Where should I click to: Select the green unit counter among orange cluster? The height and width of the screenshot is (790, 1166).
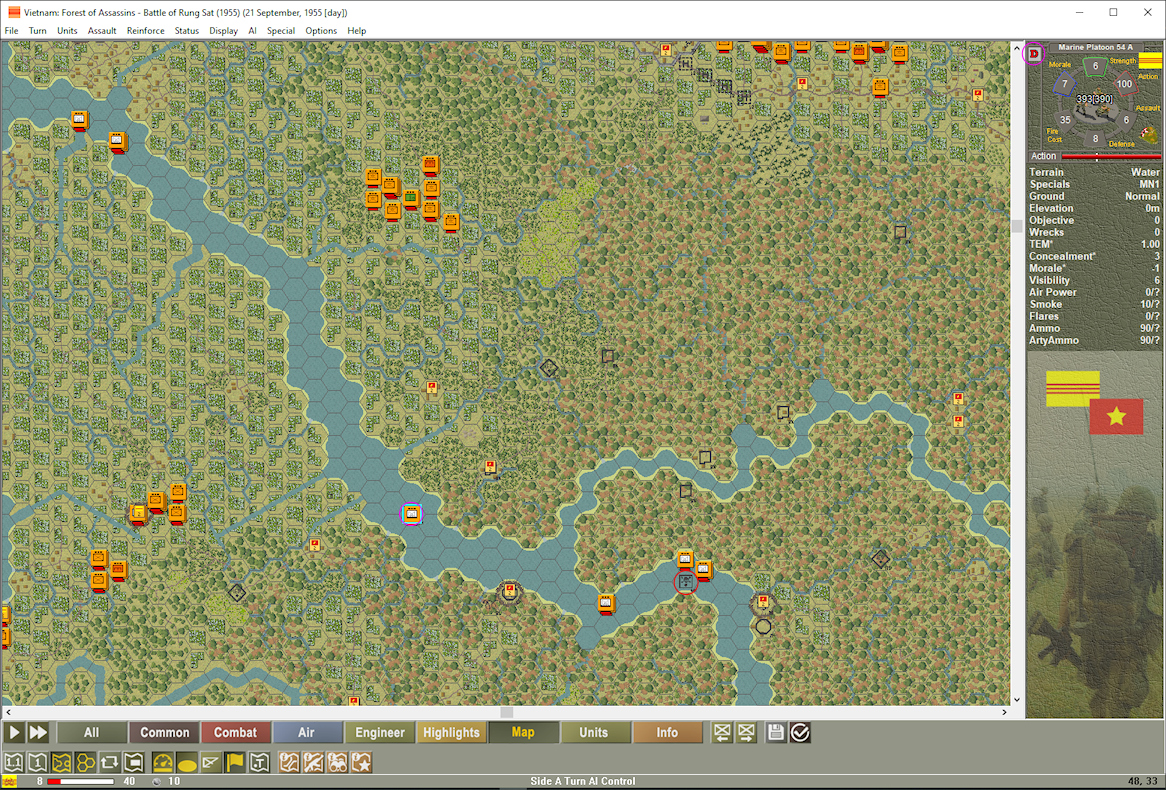point(410,198)
